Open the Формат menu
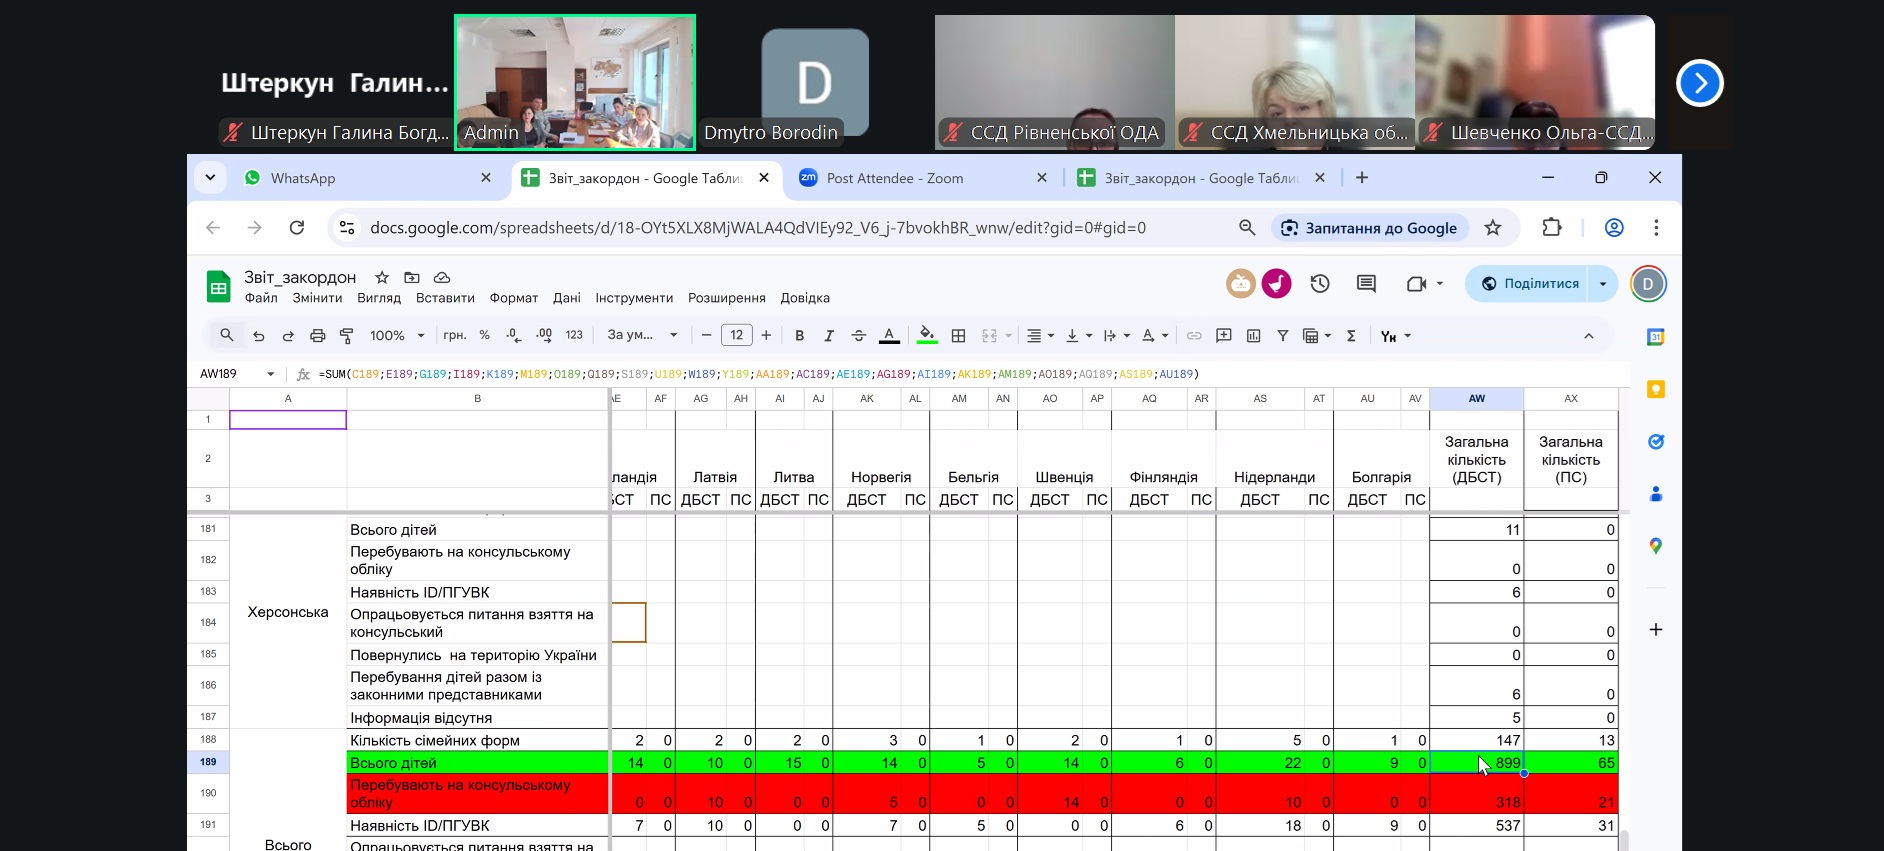This screenshot has height=851, width=1884. 513,298
